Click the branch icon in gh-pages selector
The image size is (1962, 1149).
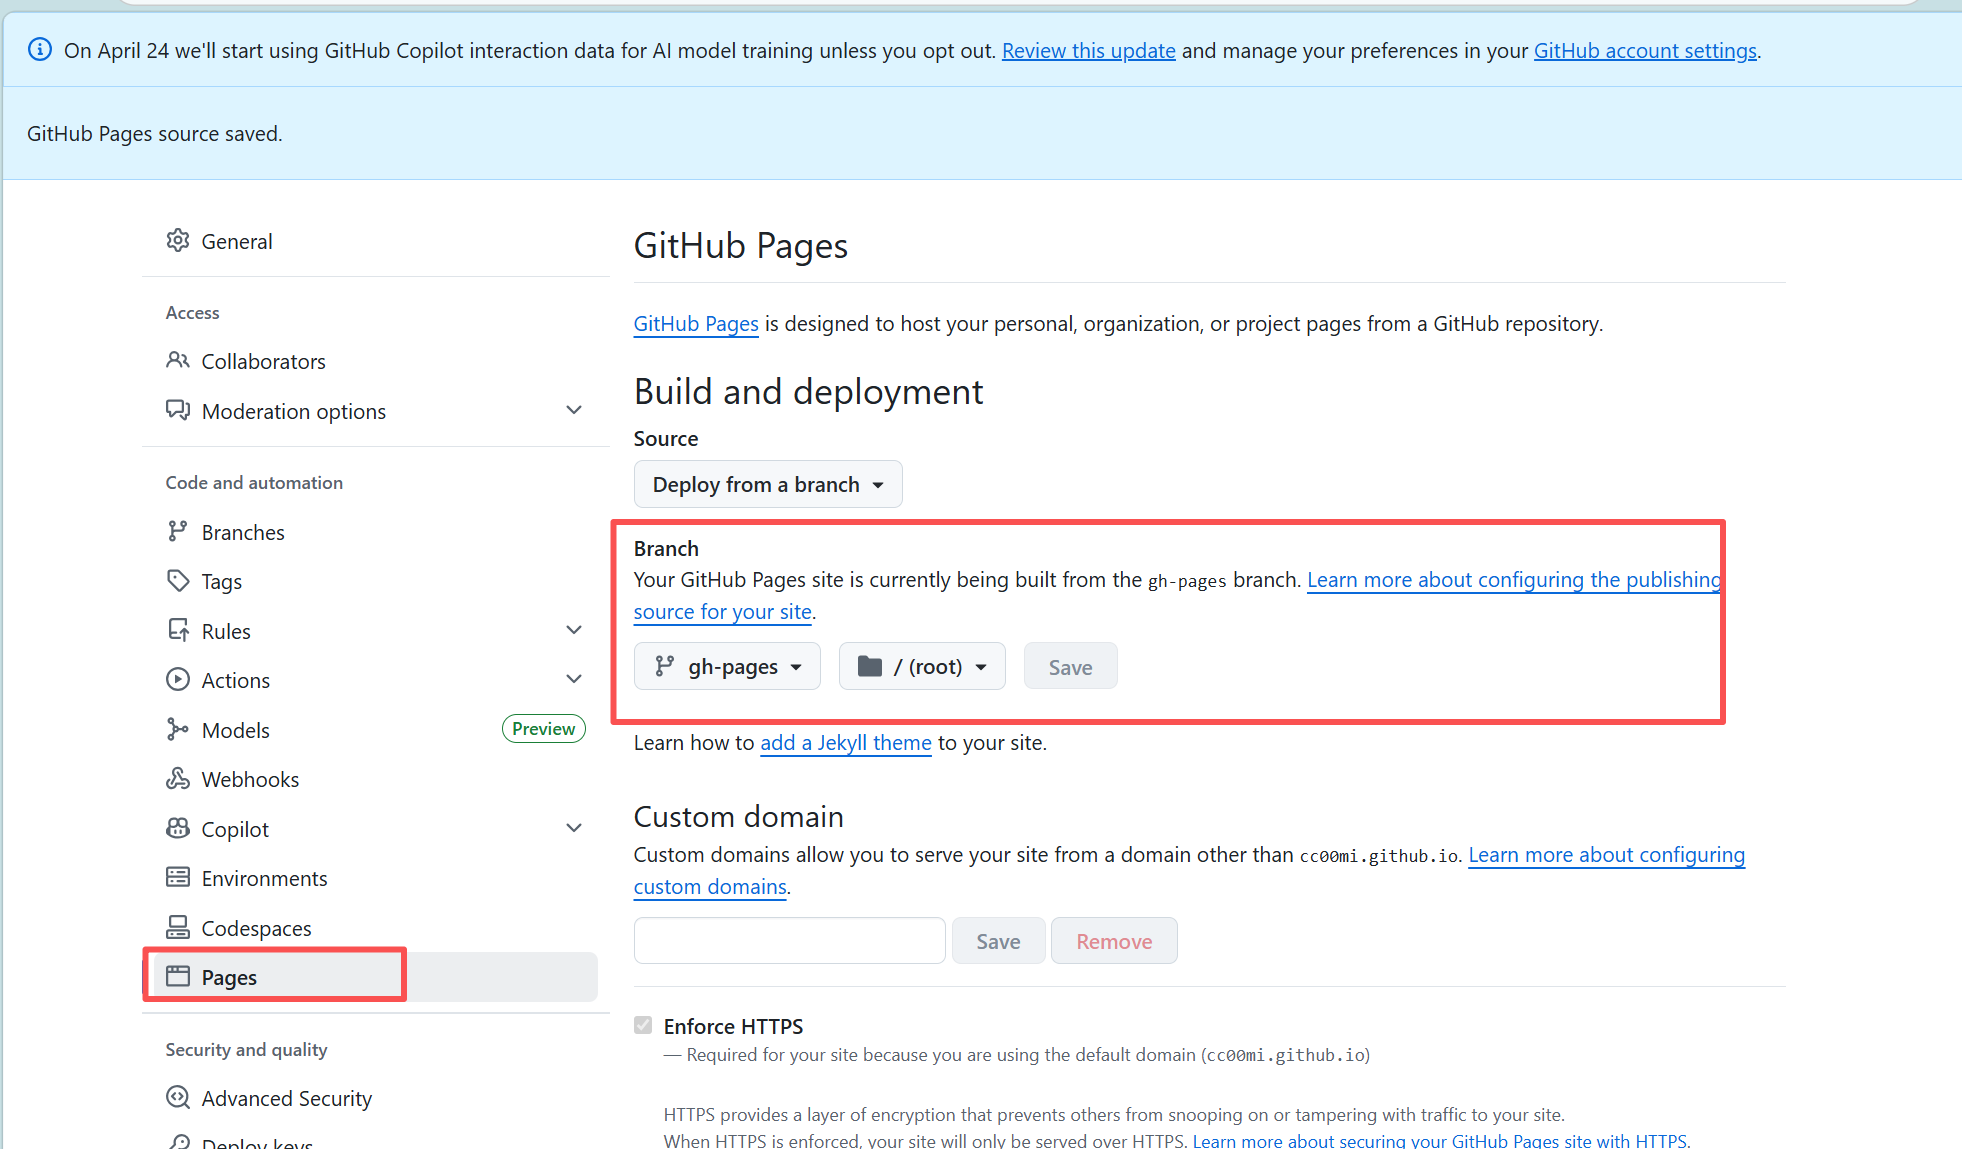[664, 666]
